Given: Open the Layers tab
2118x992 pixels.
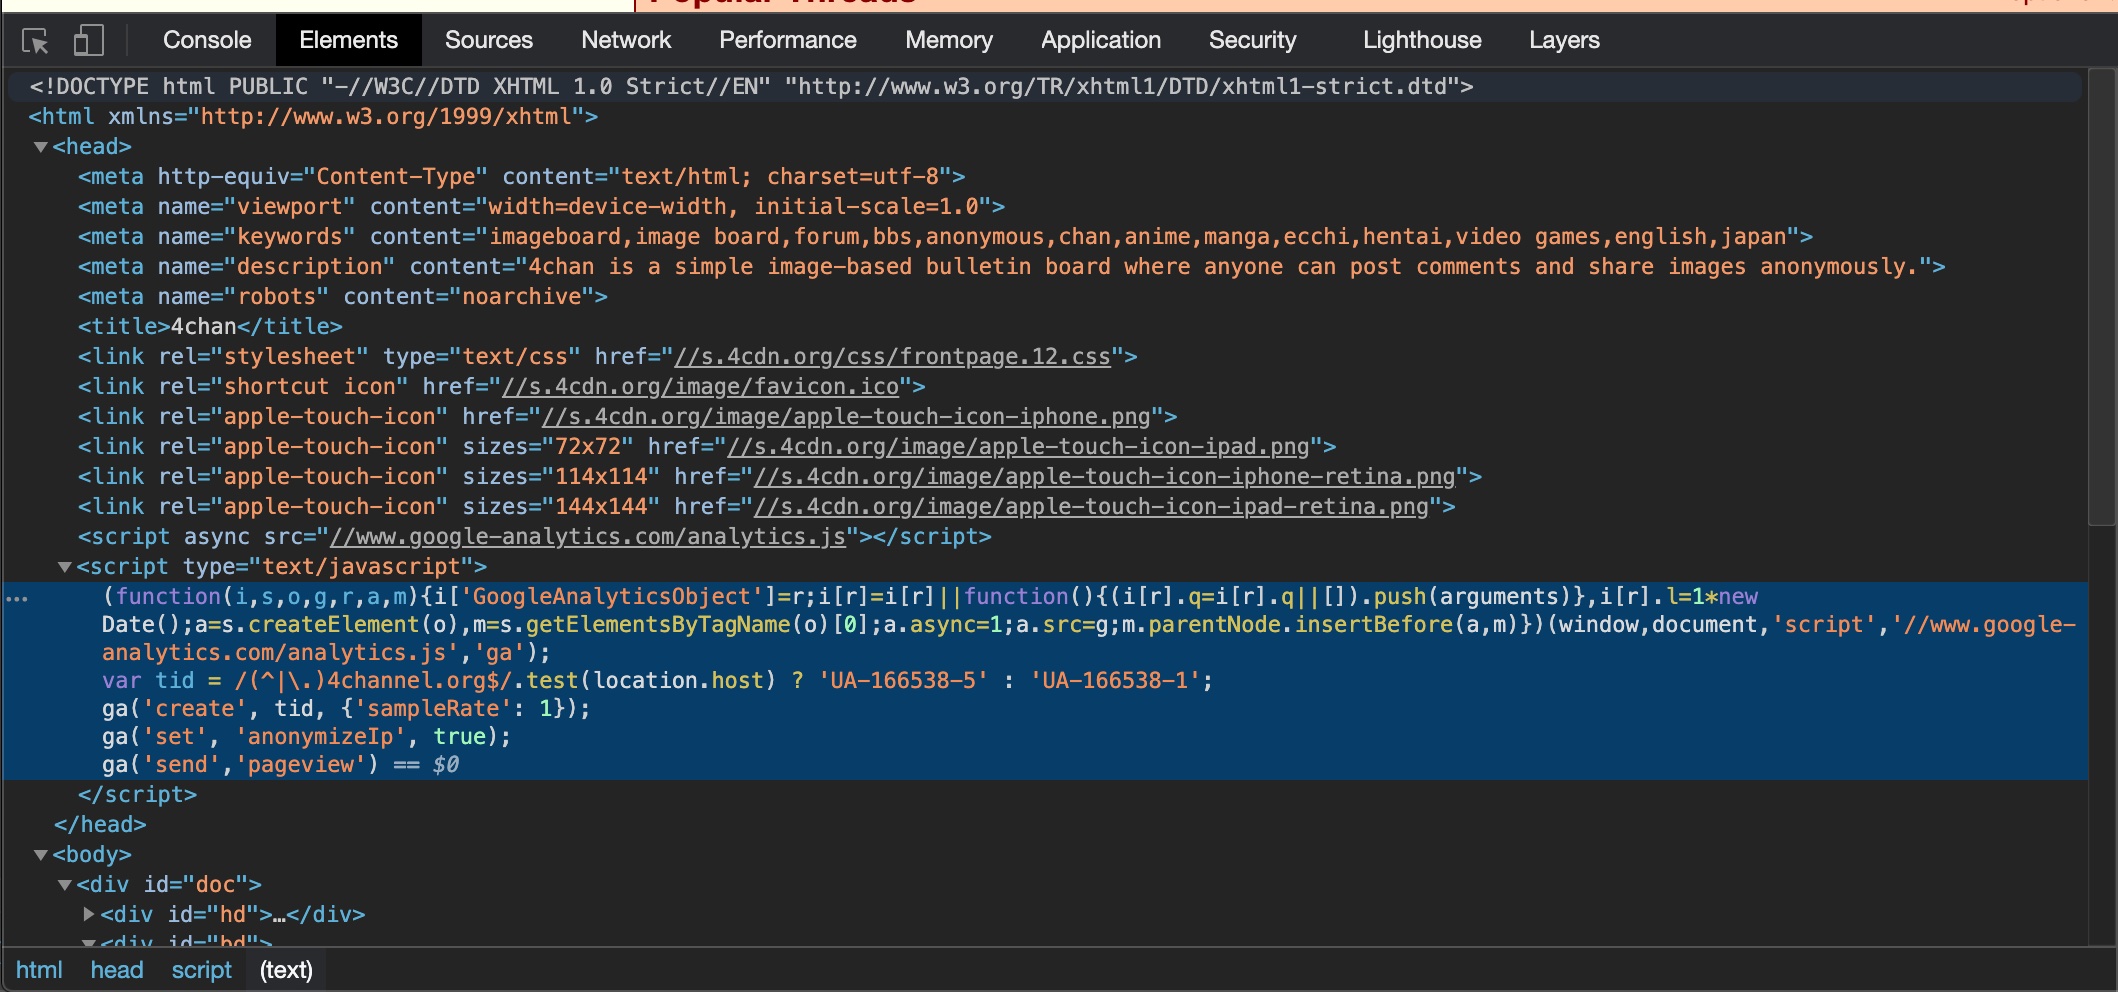Looking at the screenshot, I should [1564, 40].
